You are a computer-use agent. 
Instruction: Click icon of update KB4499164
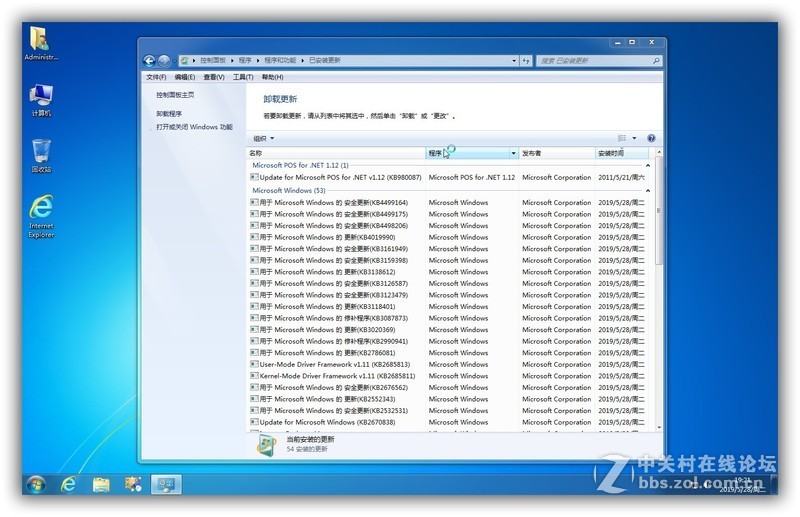tap(254, 202)
